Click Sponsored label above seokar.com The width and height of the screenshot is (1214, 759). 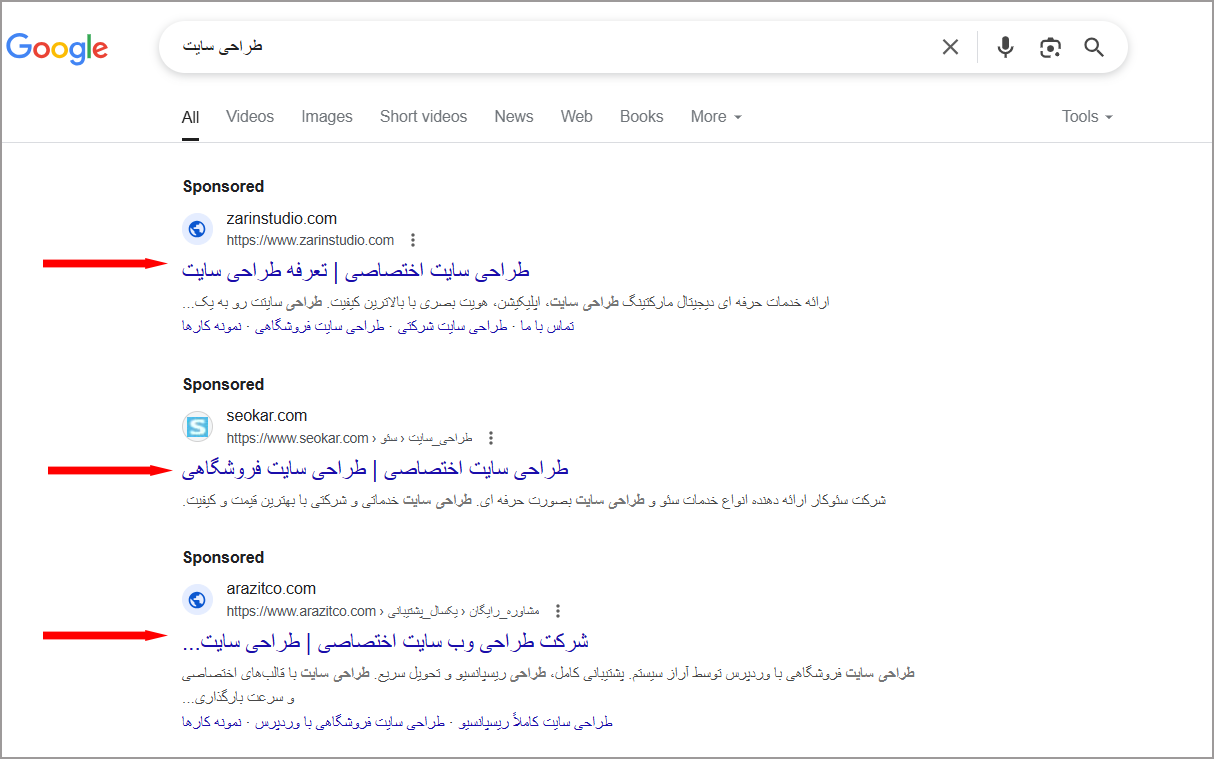click(x=223, y=385)
